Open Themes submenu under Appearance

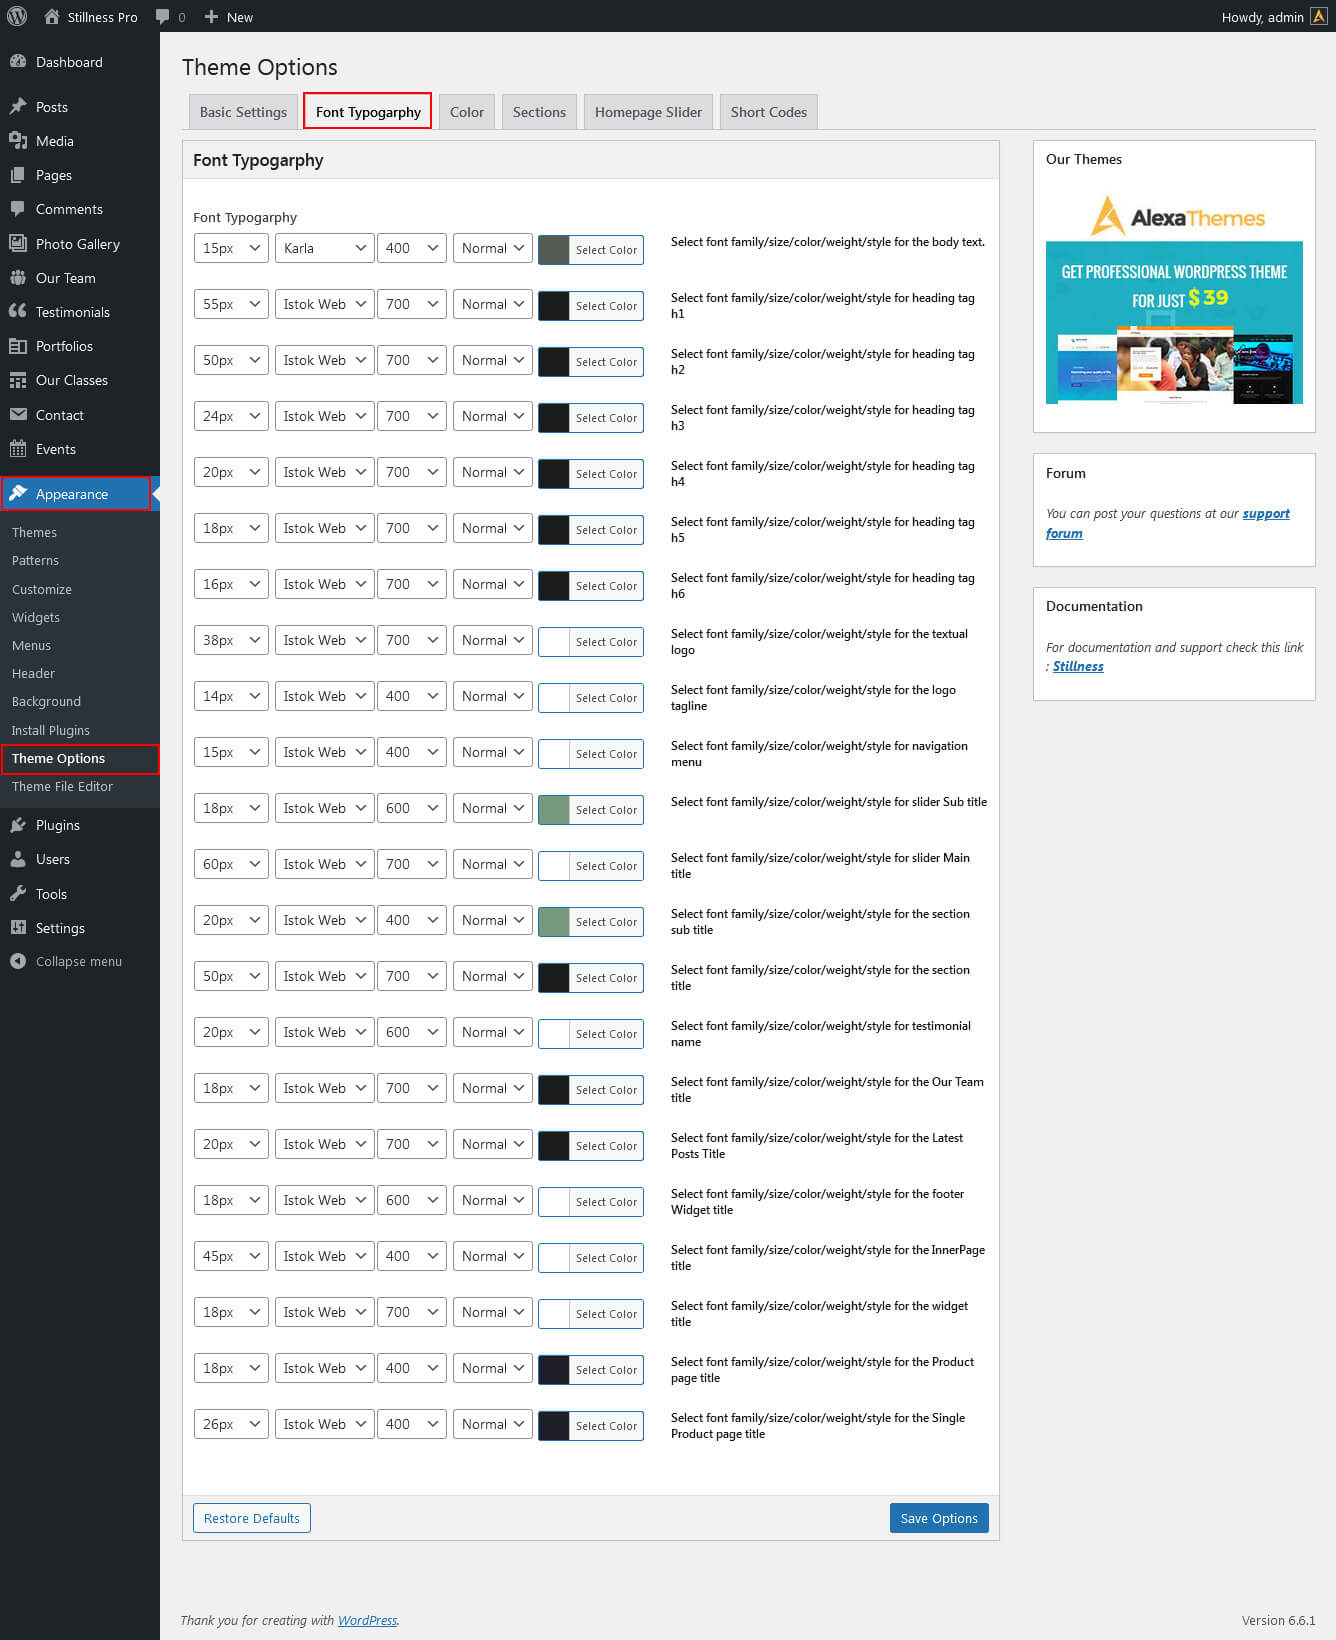(x=34, y=532)
